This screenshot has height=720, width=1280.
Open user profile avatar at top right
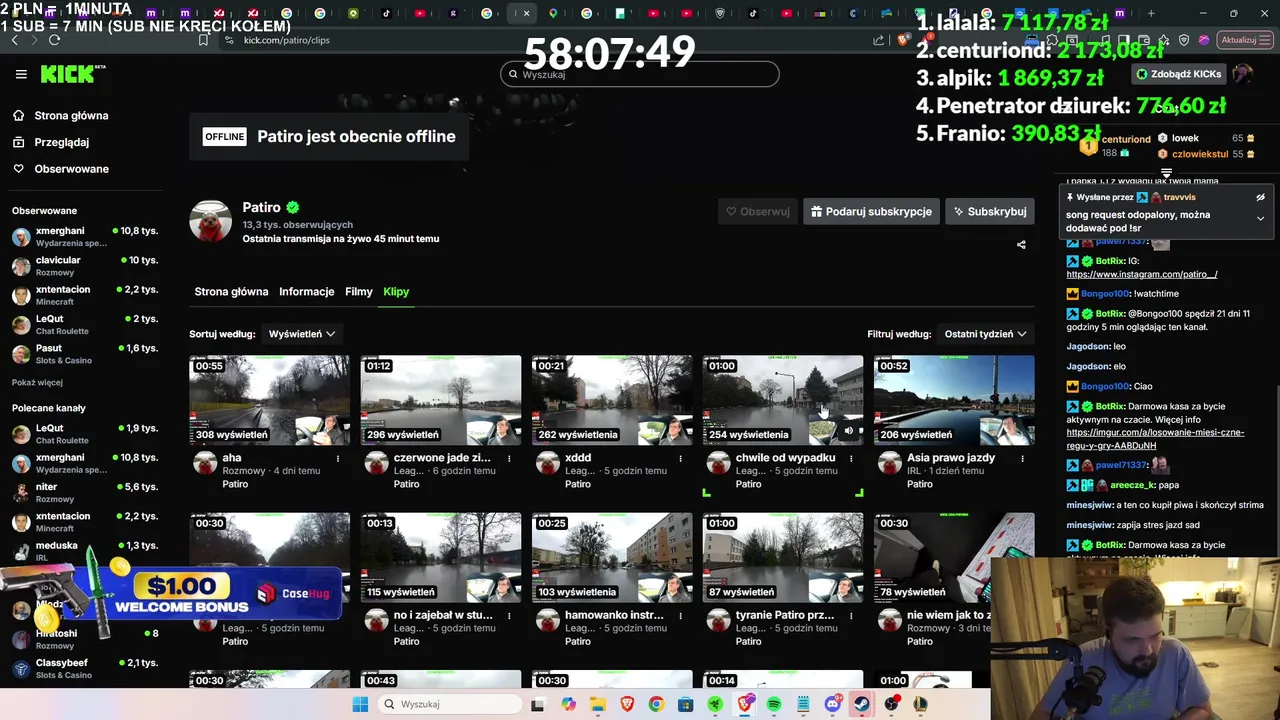[x=1243, y=74]
